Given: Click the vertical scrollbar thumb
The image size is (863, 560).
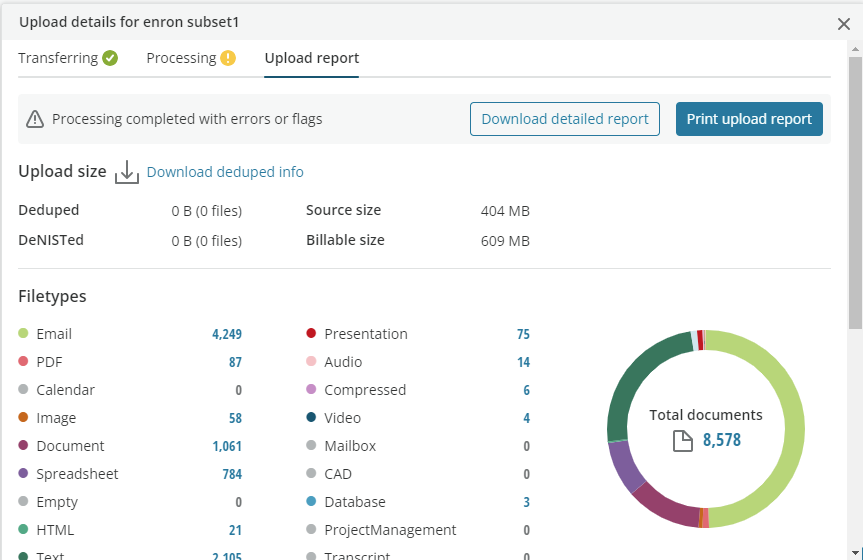Looking at the screenshot, I should 855,193.
